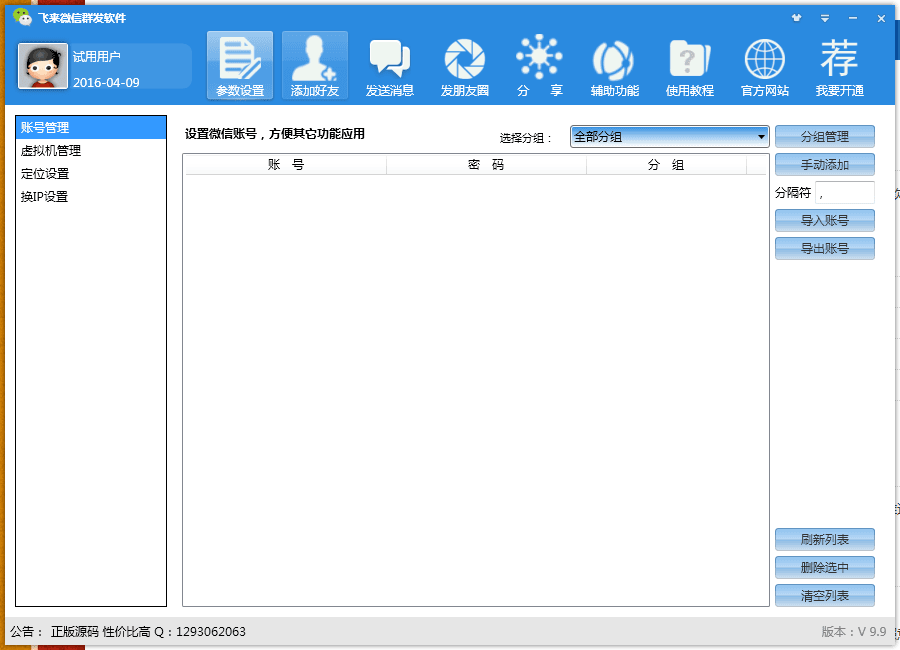Click the 账号 column header
Screen dimensions: 900x650
pyautogui.click(x=286, y=165)
